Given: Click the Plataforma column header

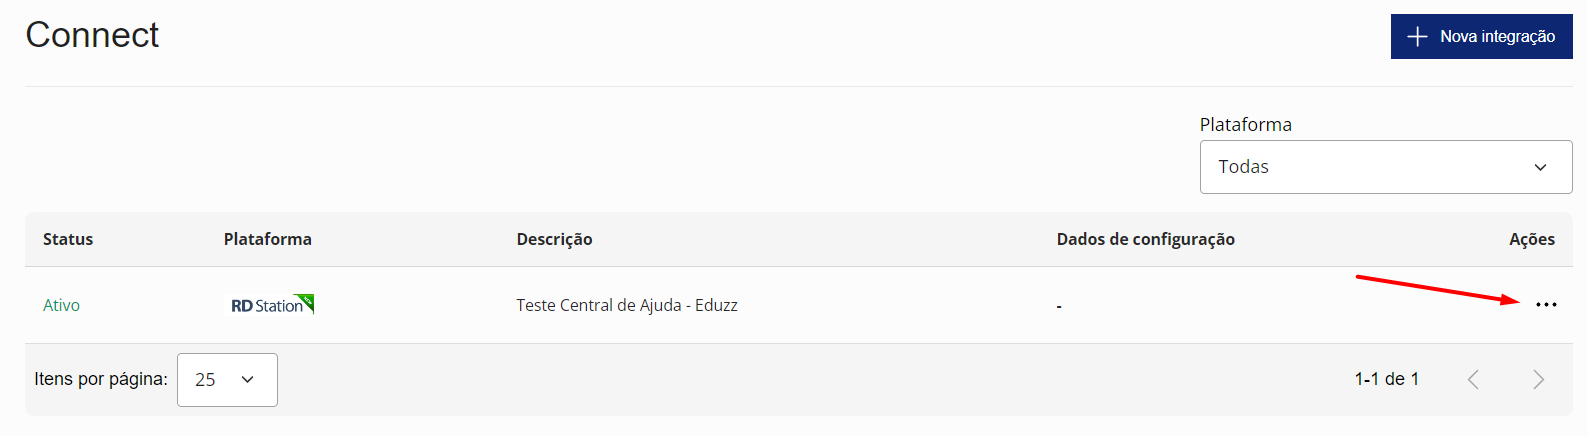Looking at the screenshot, I should pos(268,239).
